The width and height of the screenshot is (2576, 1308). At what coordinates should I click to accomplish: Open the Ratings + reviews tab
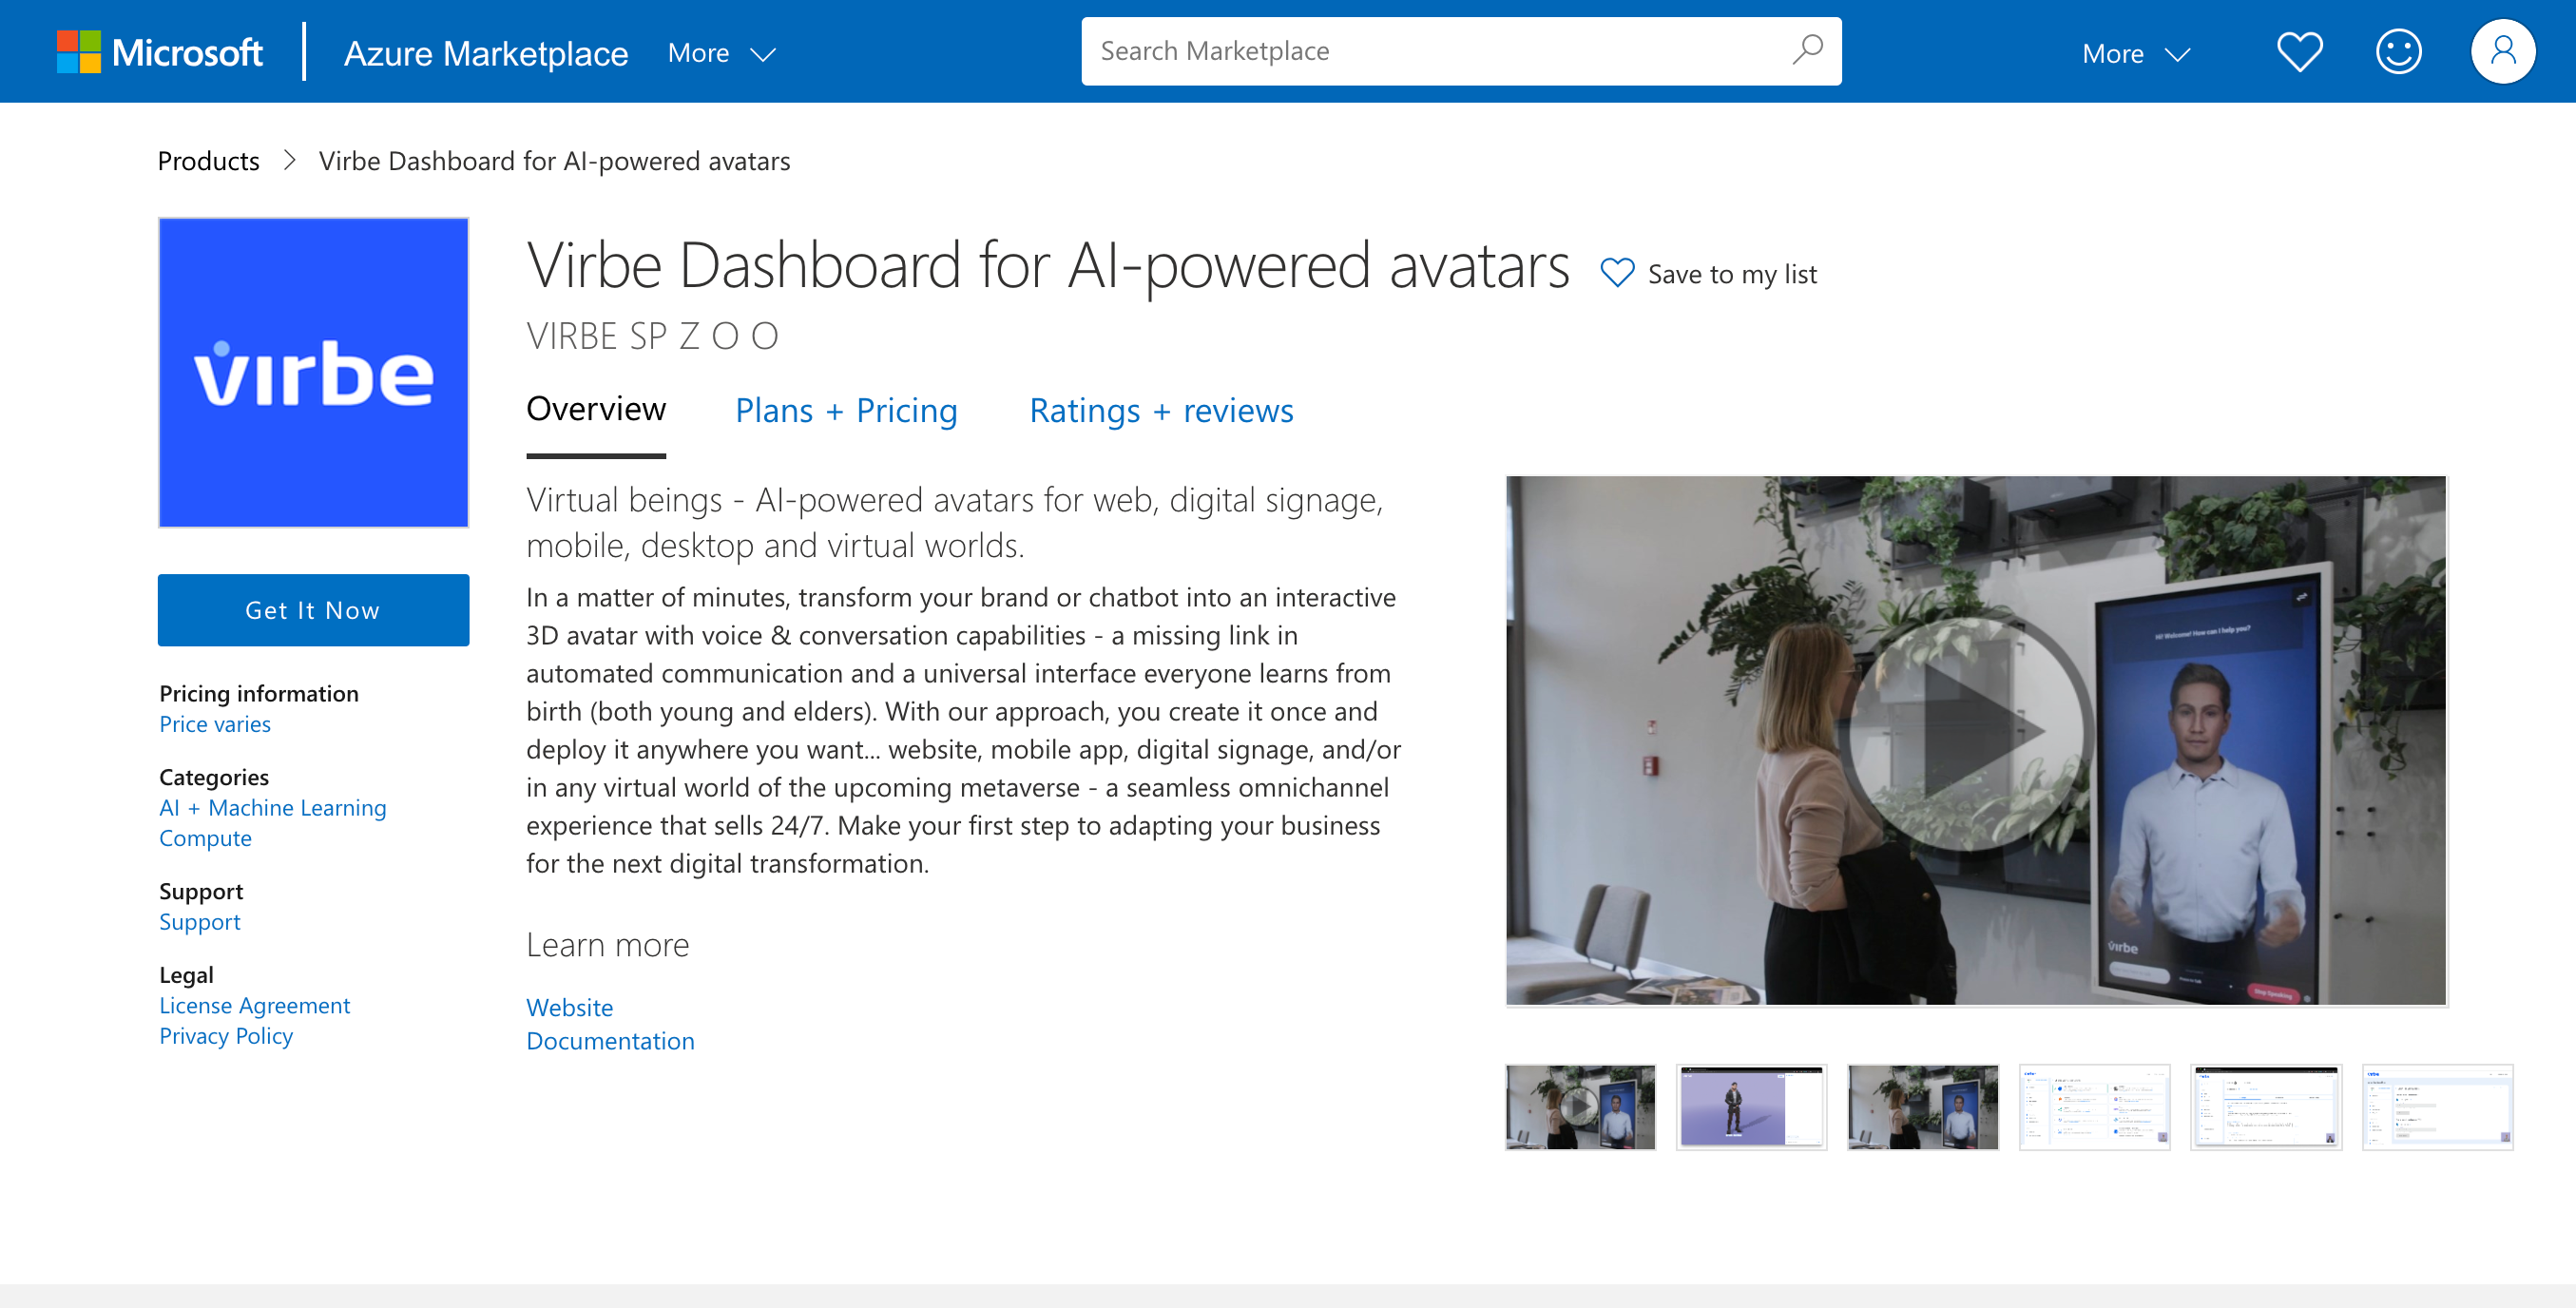click(x=1161, y=411)
